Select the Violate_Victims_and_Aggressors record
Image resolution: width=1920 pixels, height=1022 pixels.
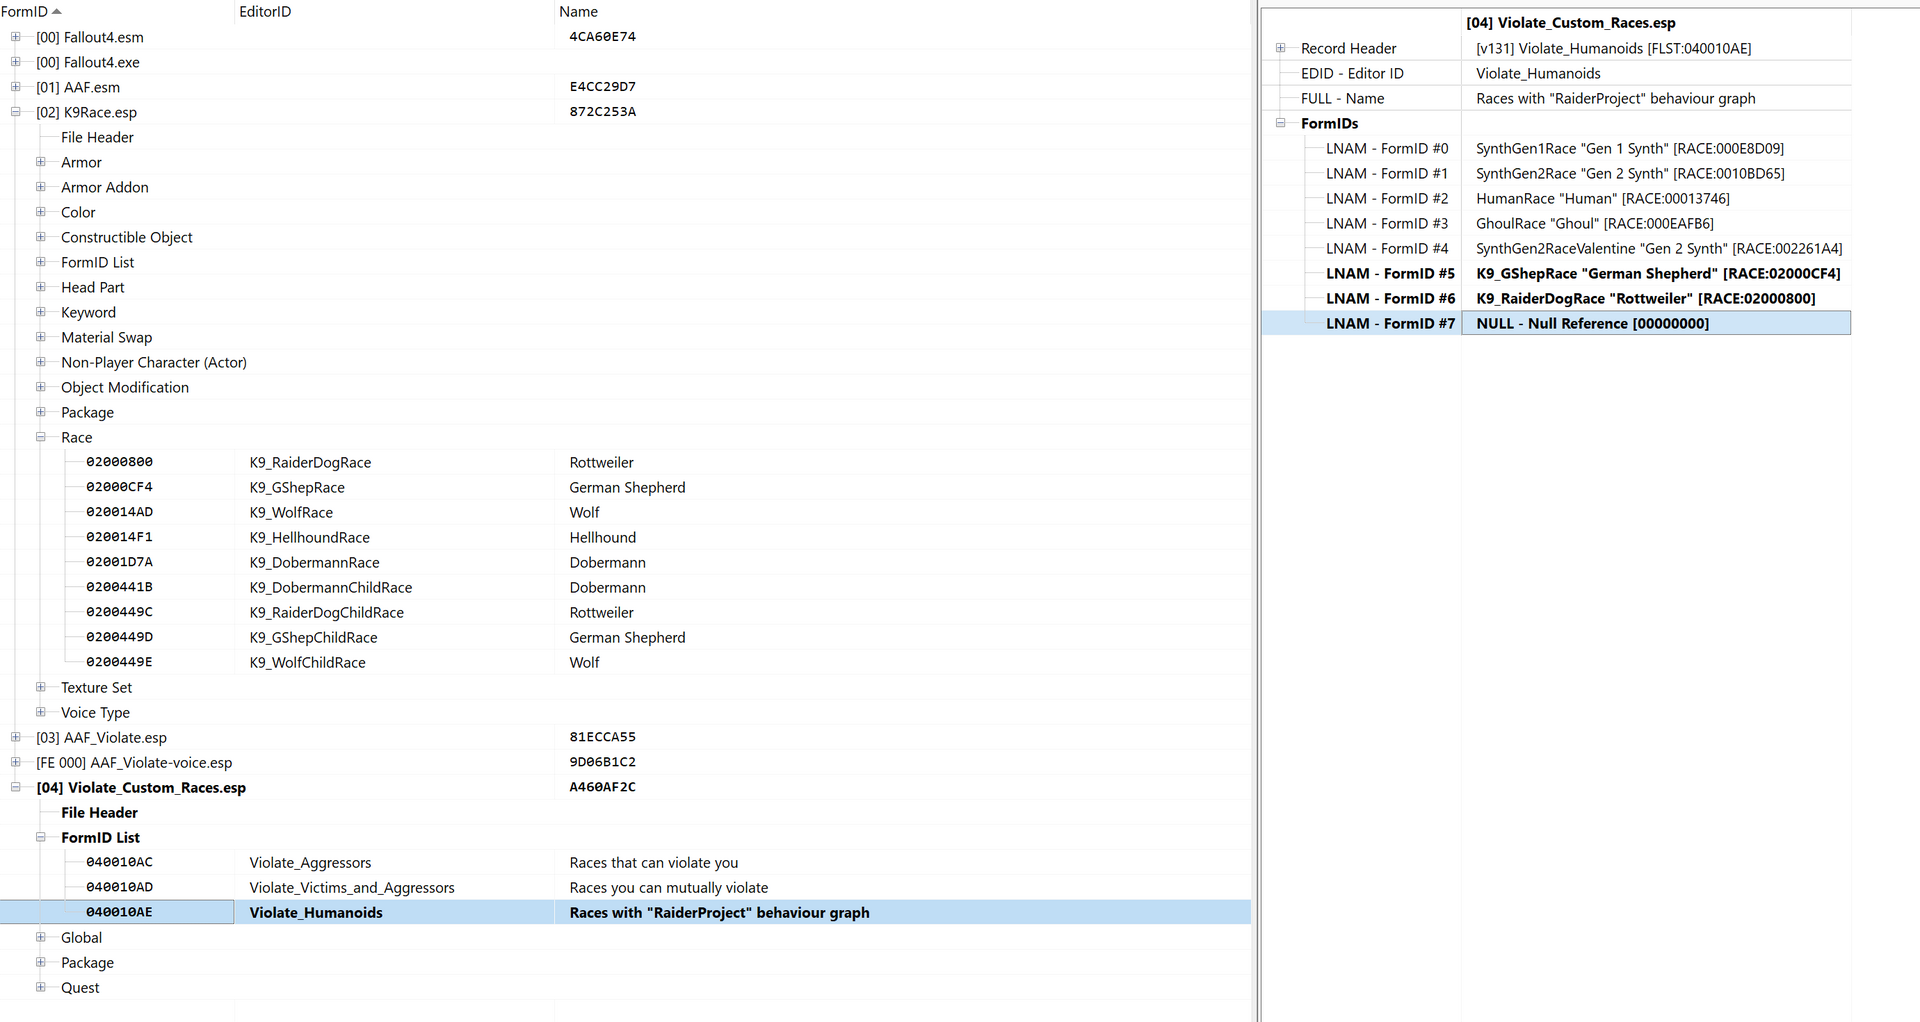(x=625, y=887)
